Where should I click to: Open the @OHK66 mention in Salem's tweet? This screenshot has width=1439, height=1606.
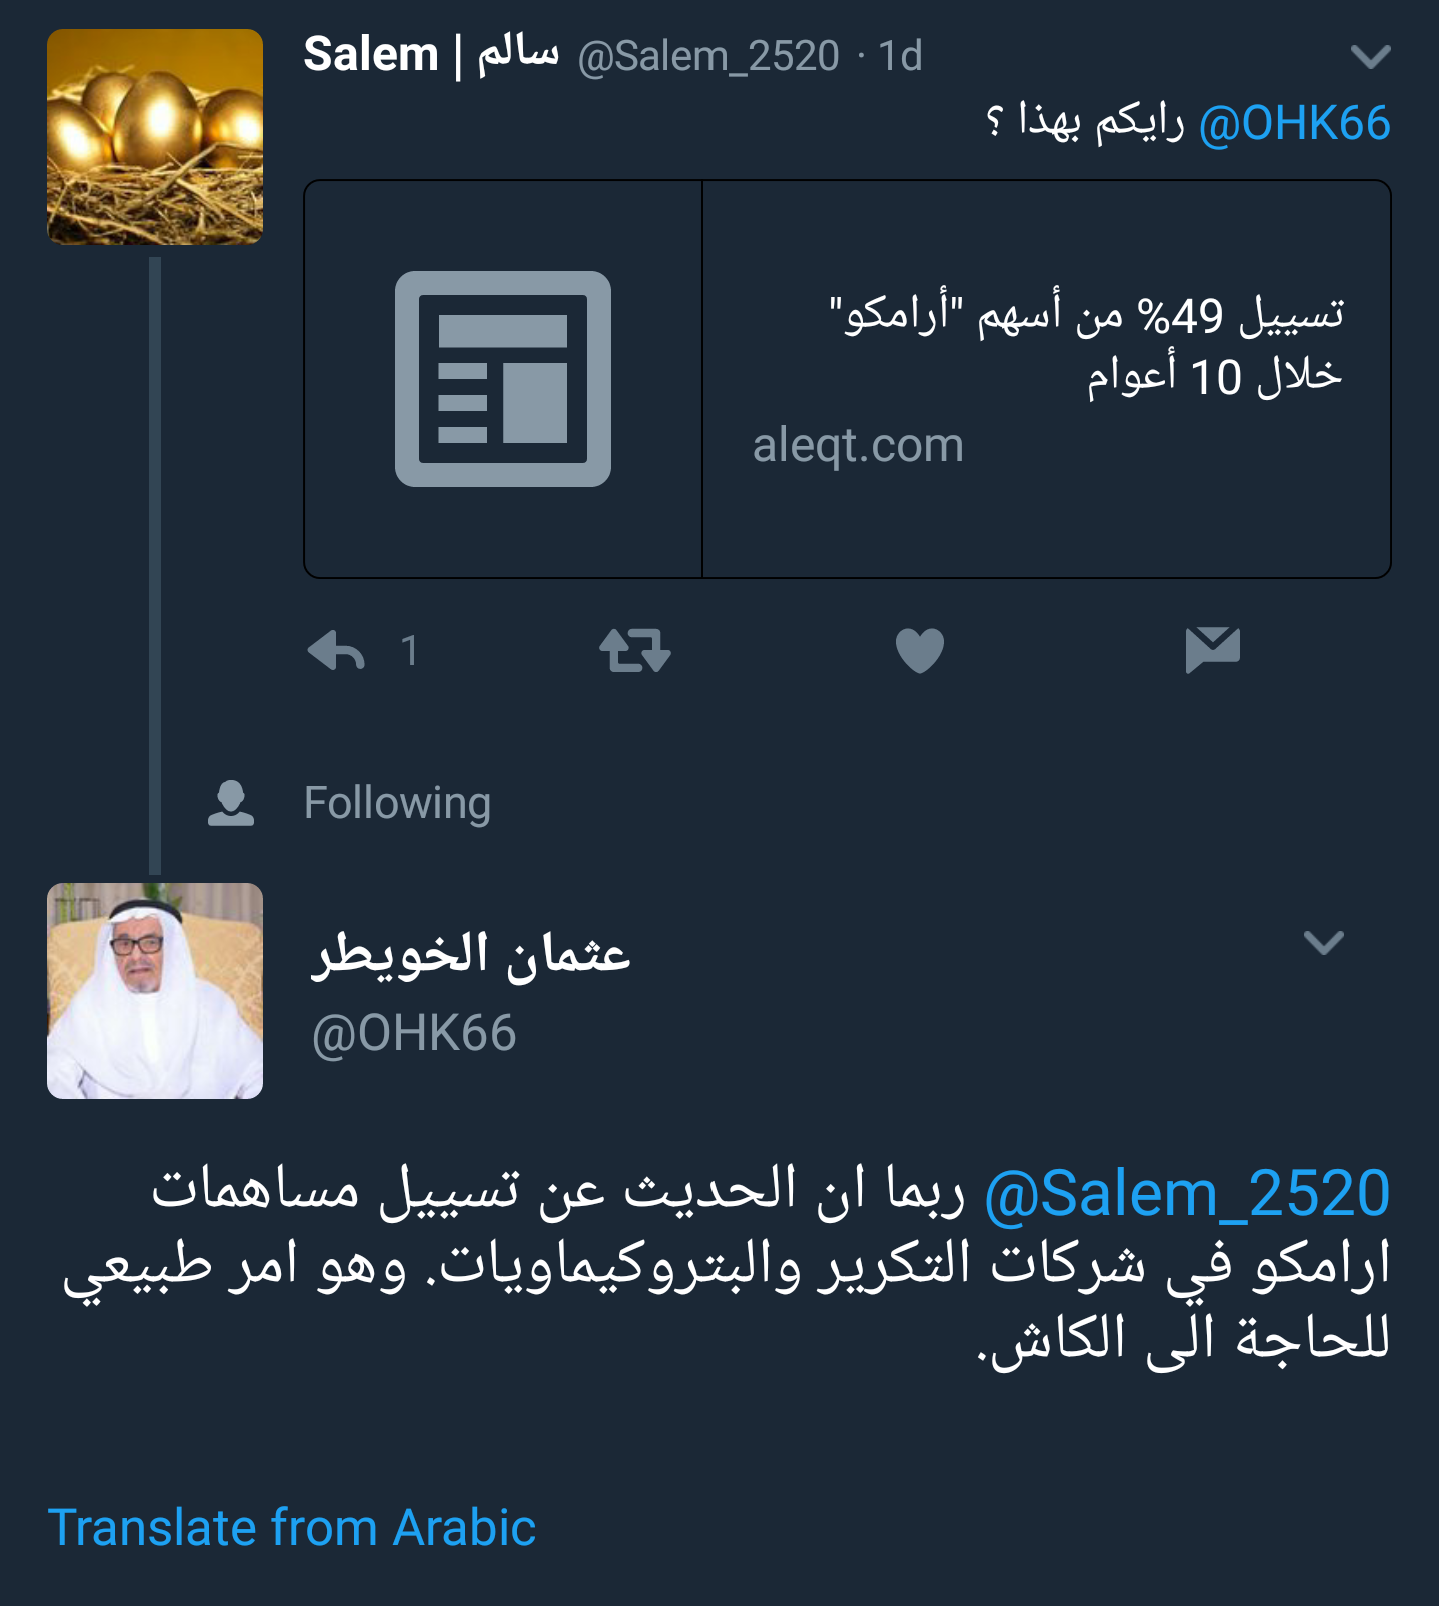(1295, 124)
